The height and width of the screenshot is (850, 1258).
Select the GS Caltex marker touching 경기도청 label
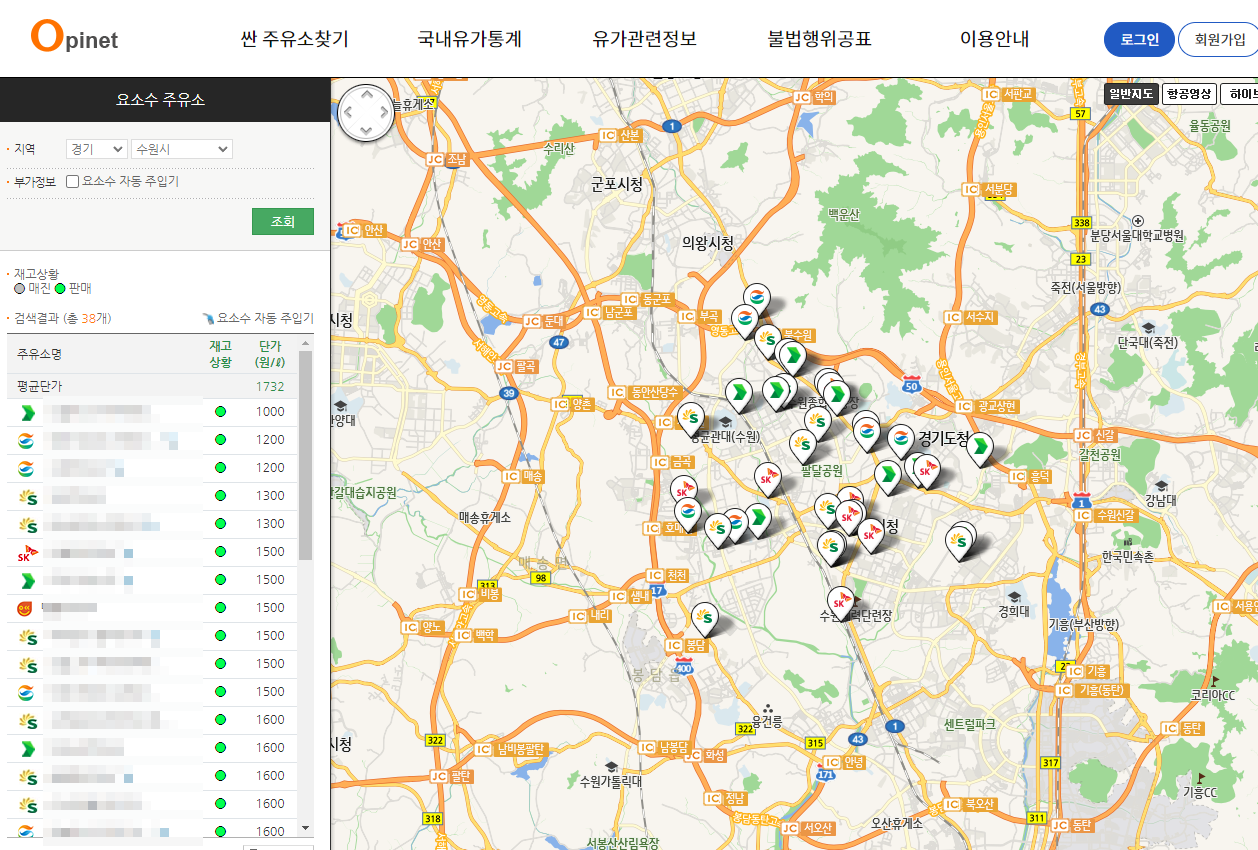click(900, 441)
